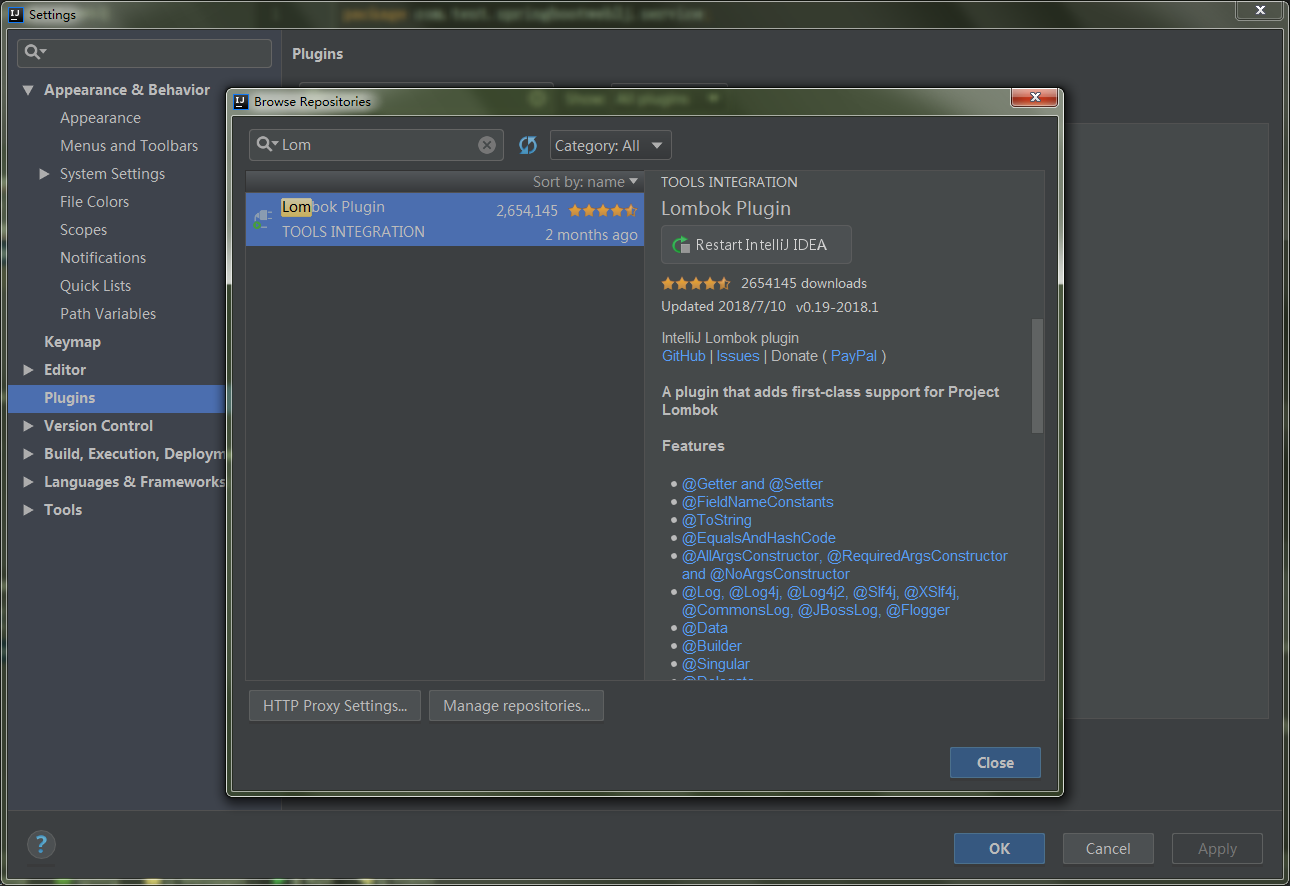Open the @Data feature link

[705, 628]
